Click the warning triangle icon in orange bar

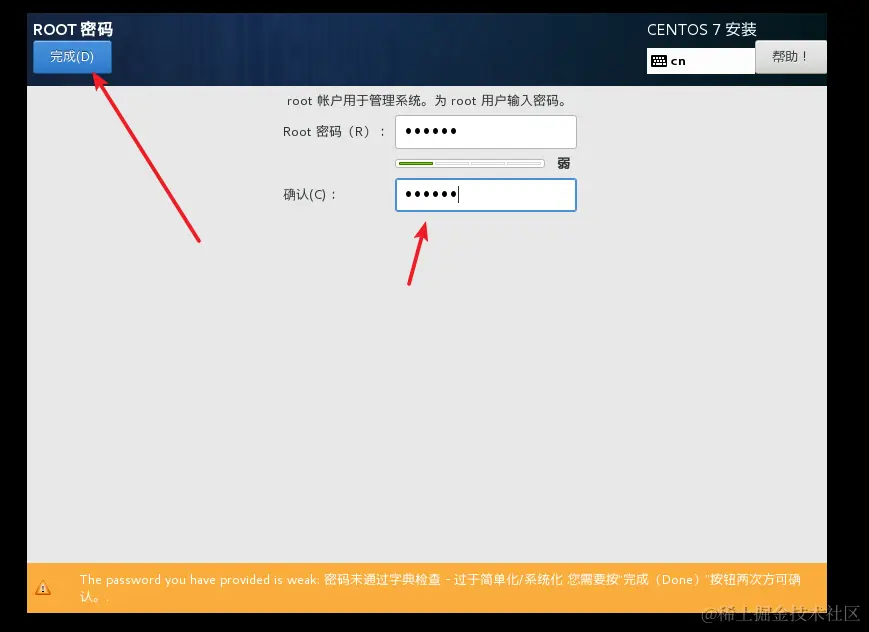(x=43, y=588)
